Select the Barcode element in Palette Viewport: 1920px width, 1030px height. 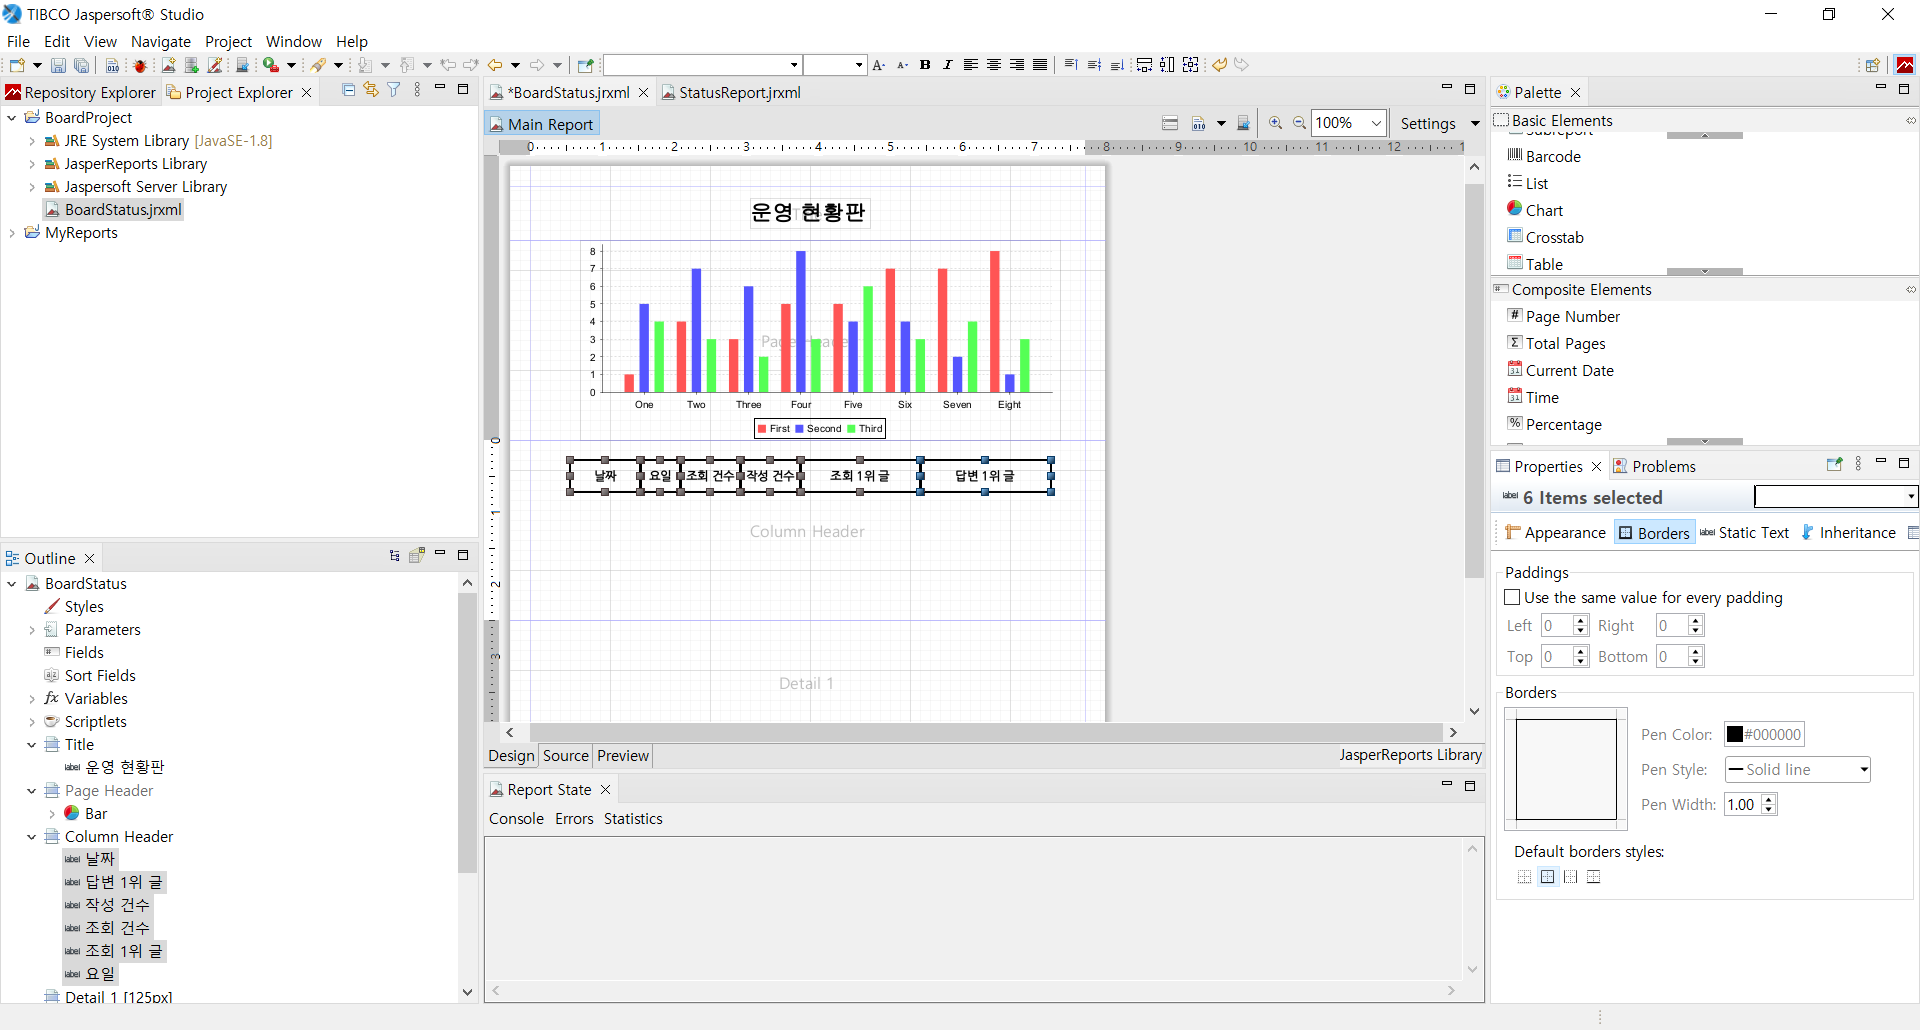1544,156
